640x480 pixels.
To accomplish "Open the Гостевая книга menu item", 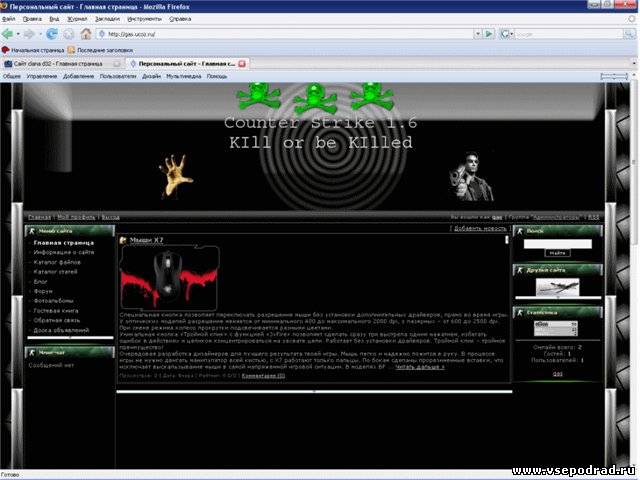I will [56, 311].
